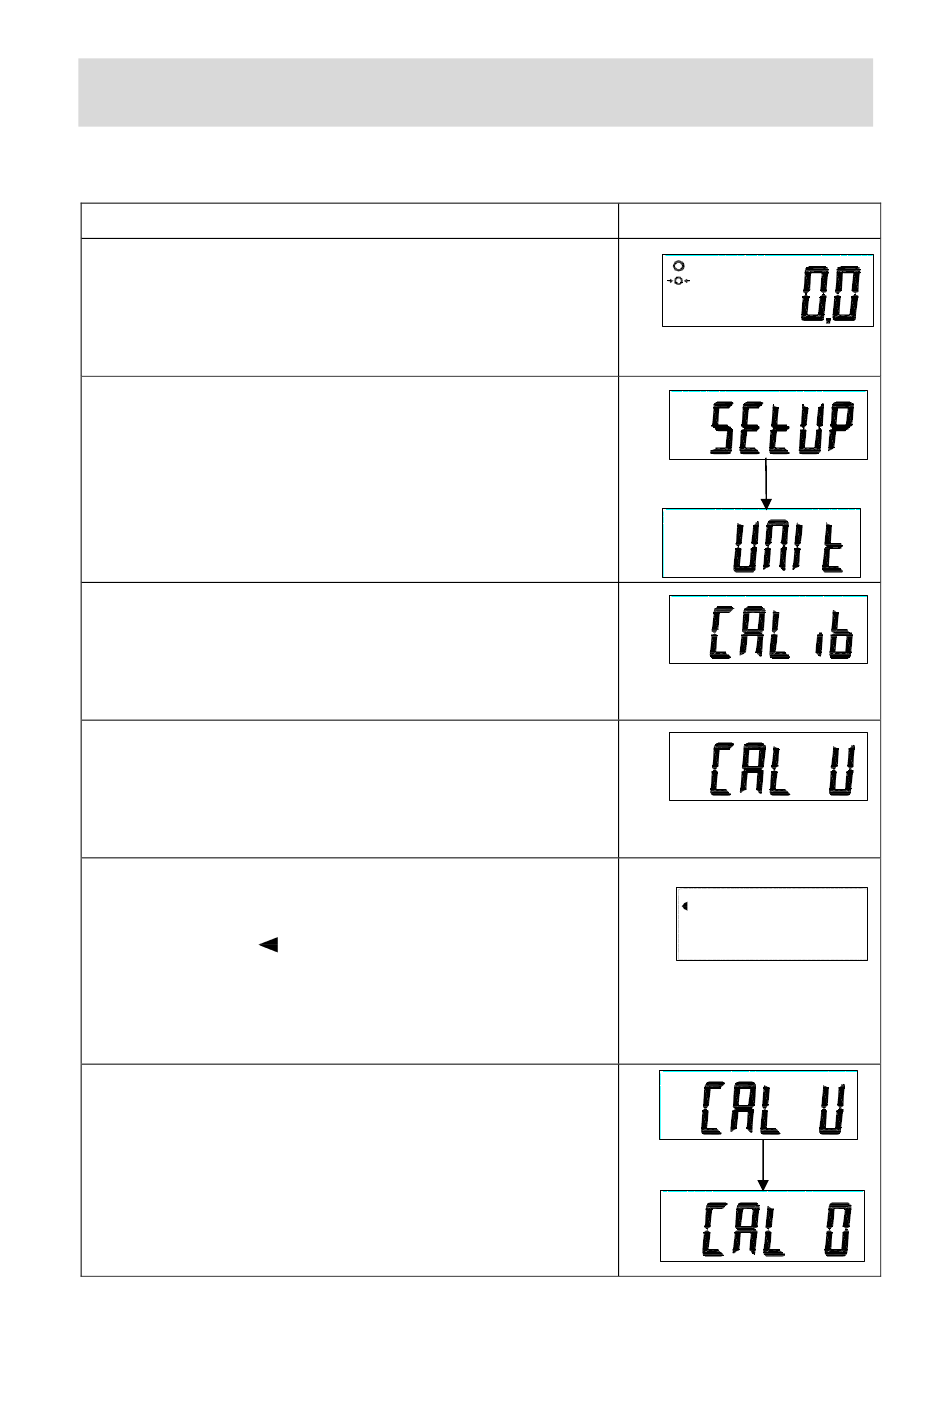
Task: Select the CAL U display in the fourth row
Action: tap(768, 767)
